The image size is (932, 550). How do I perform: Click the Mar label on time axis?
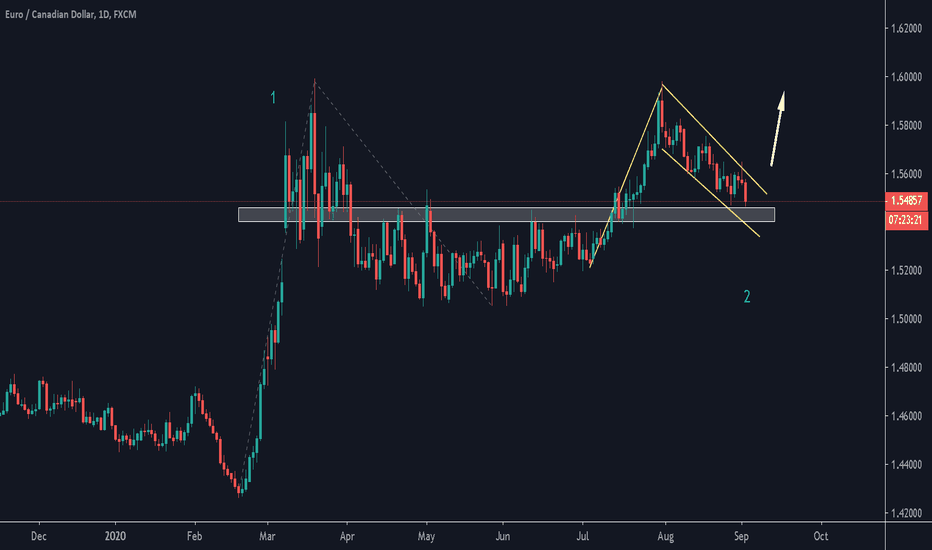click(267, 536)
